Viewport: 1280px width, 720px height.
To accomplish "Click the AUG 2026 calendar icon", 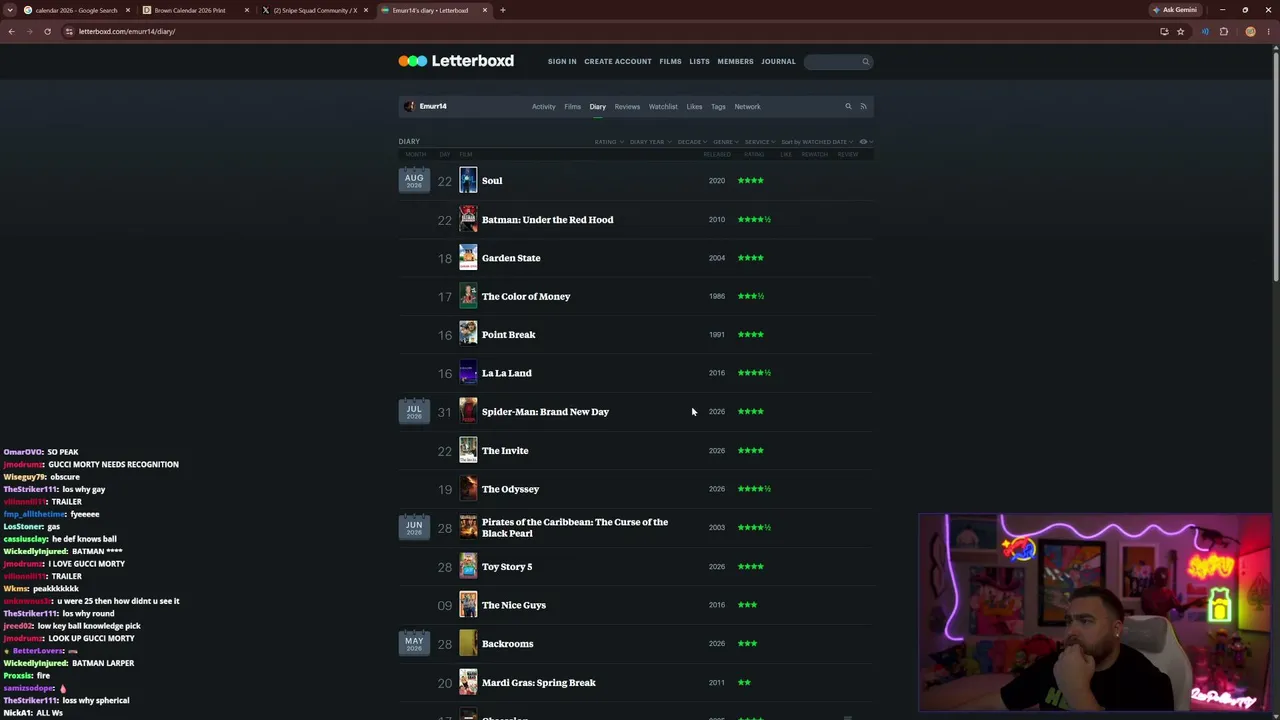I will tap(414, 180).
